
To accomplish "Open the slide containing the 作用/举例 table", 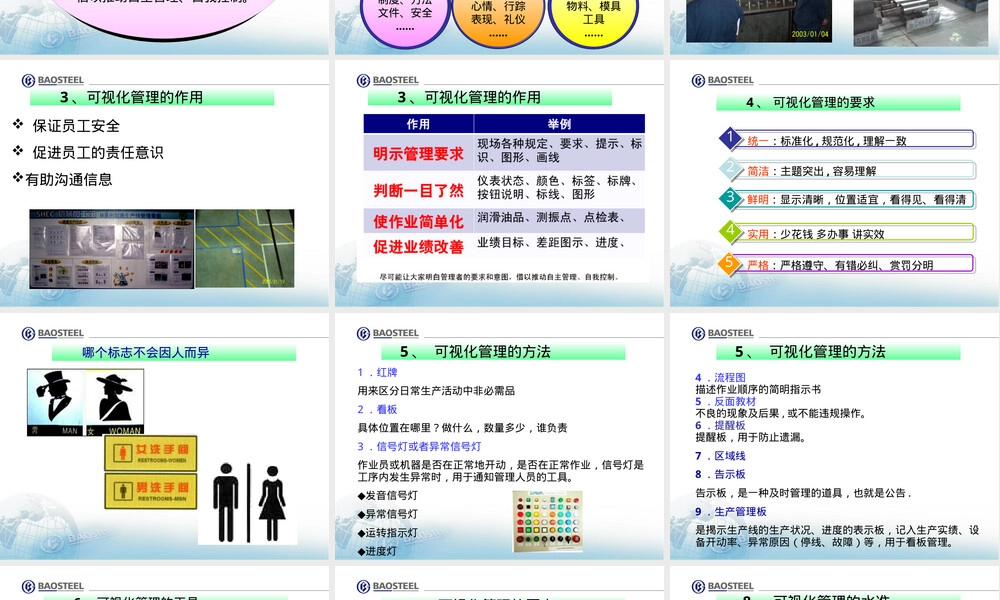I will (x=499, y=183).
